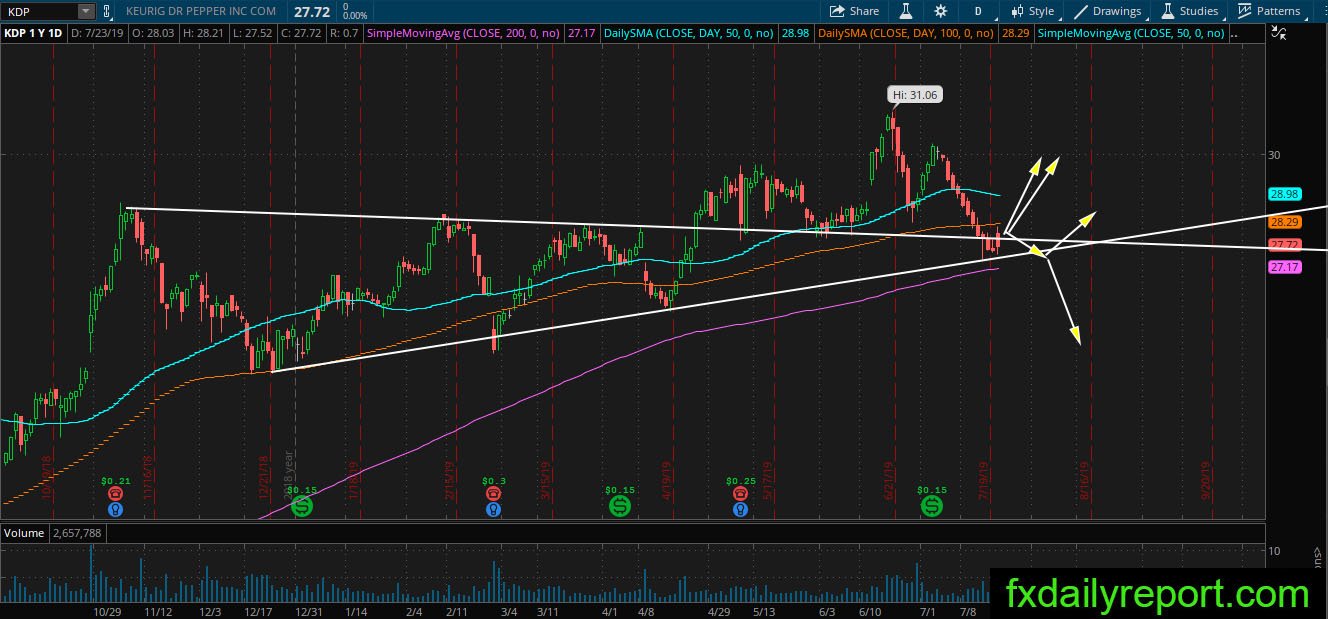Screen dimensions: 1328x619
Task: Click the KDP 1 Y 1D chart label
Action: (33, 33)
